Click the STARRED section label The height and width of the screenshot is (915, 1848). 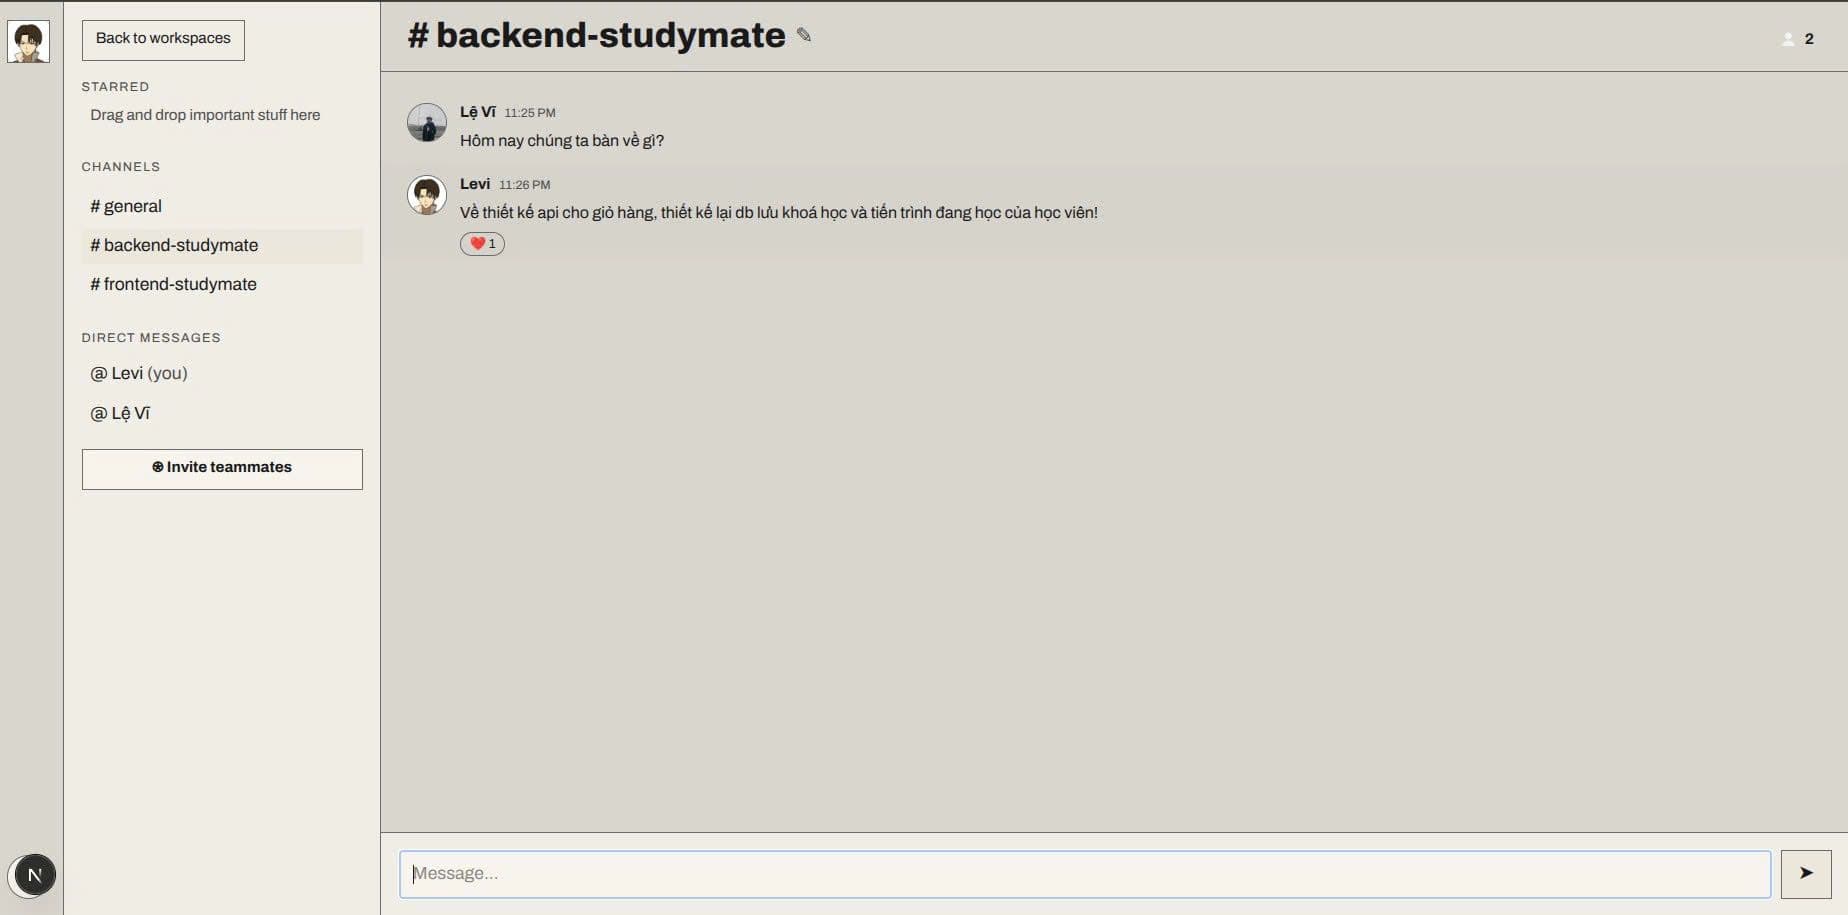[115, 87]
